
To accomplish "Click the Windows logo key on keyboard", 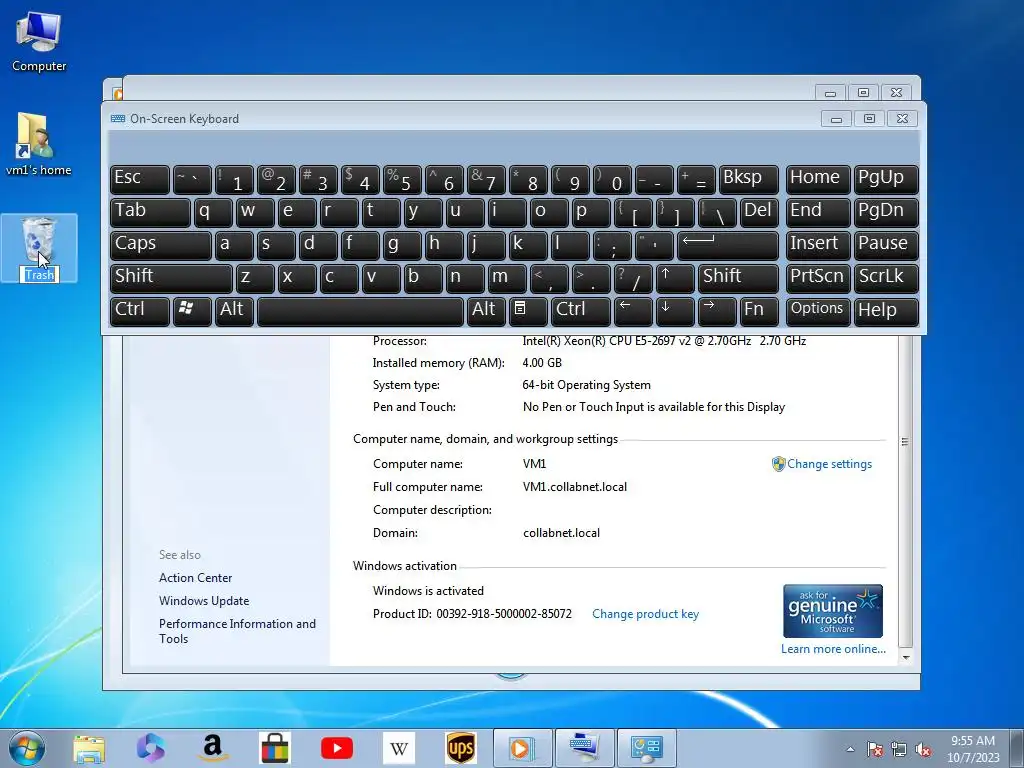I will [x=191, y=311].
